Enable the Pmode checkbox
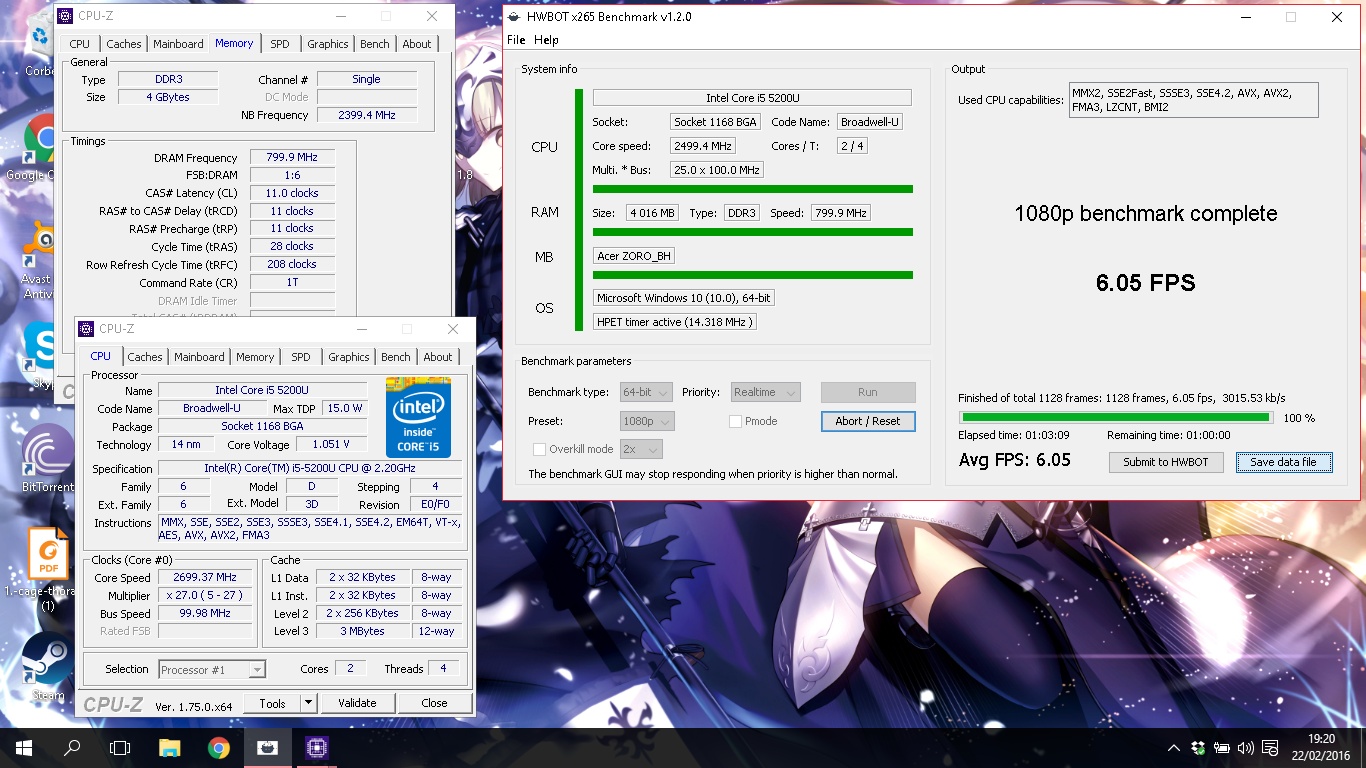Viewport: 1366px width, 768px height. pos(735,421)
